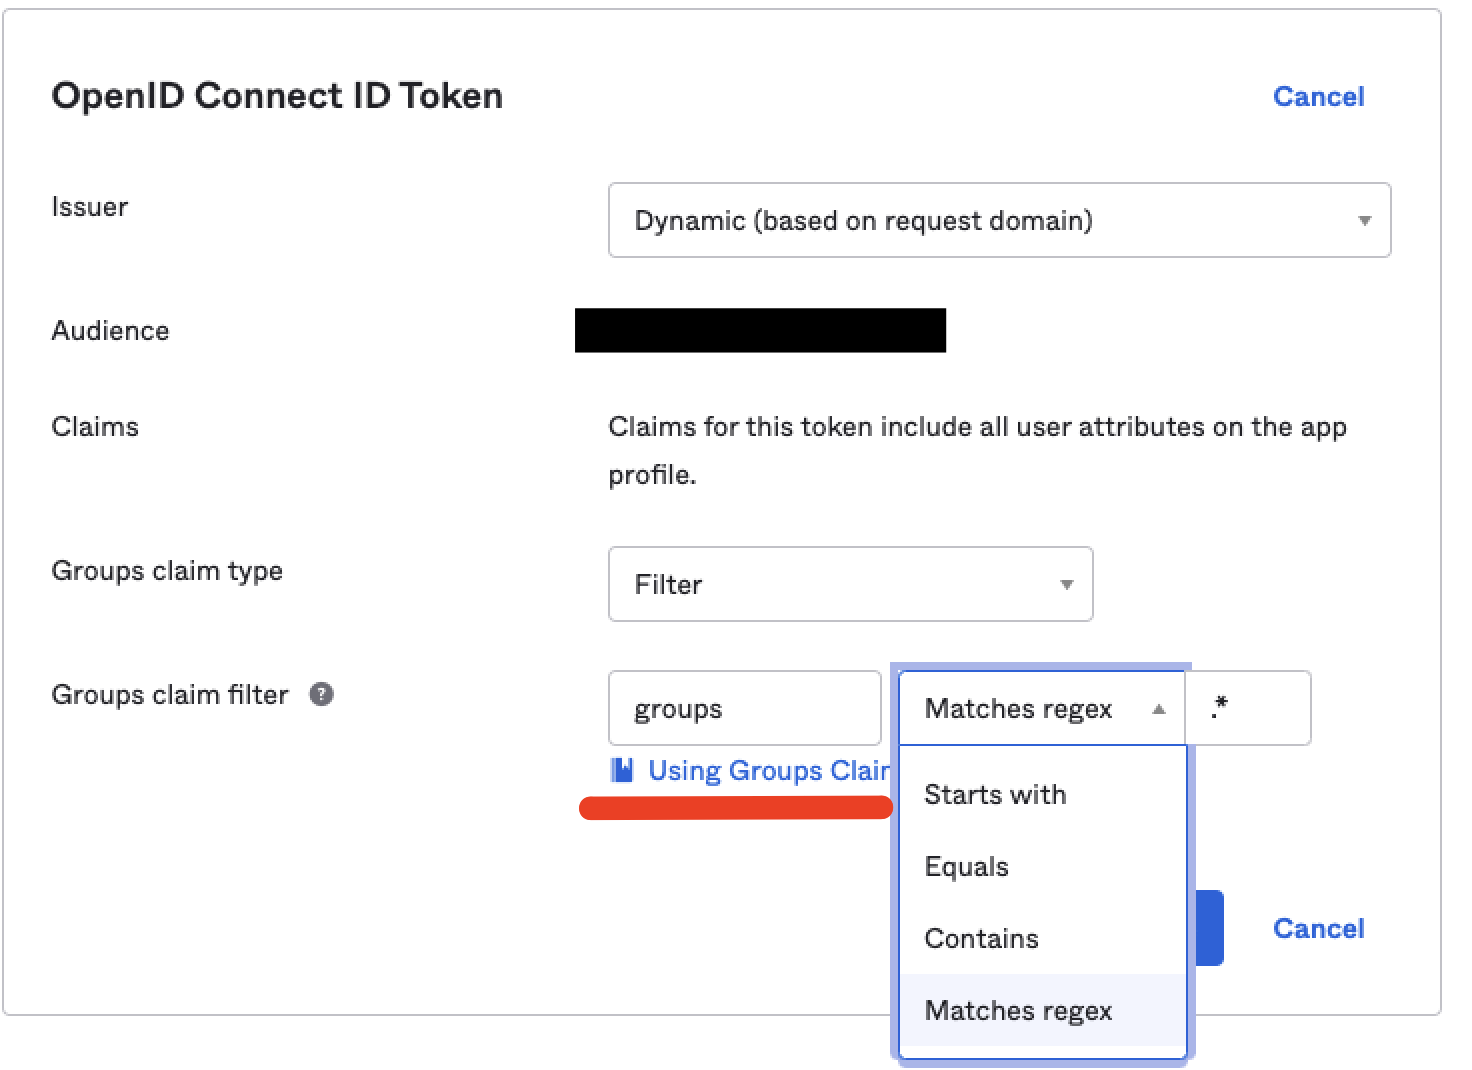Click the Cancel button near the bottom

(x=1318, y=928)
